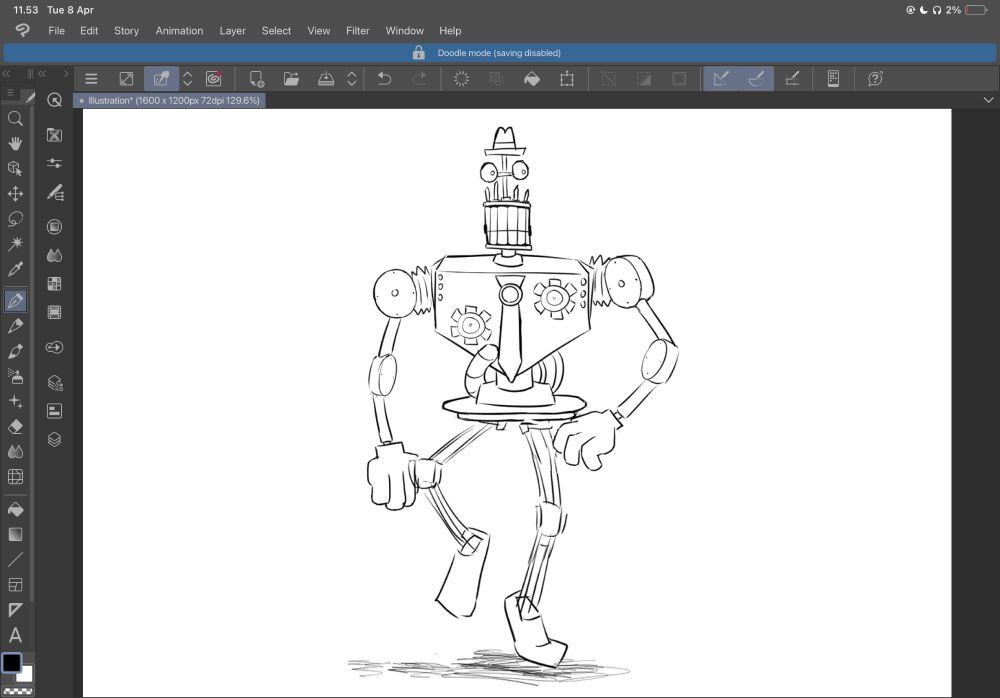
Task: Select the Blend tool
Action: (x=15, y=452)
